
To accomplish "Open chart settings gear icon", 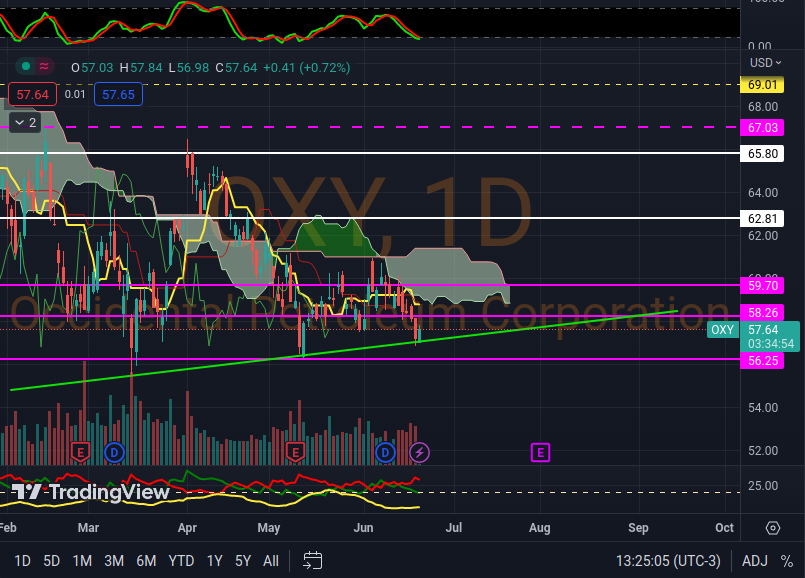I will 773,528.
